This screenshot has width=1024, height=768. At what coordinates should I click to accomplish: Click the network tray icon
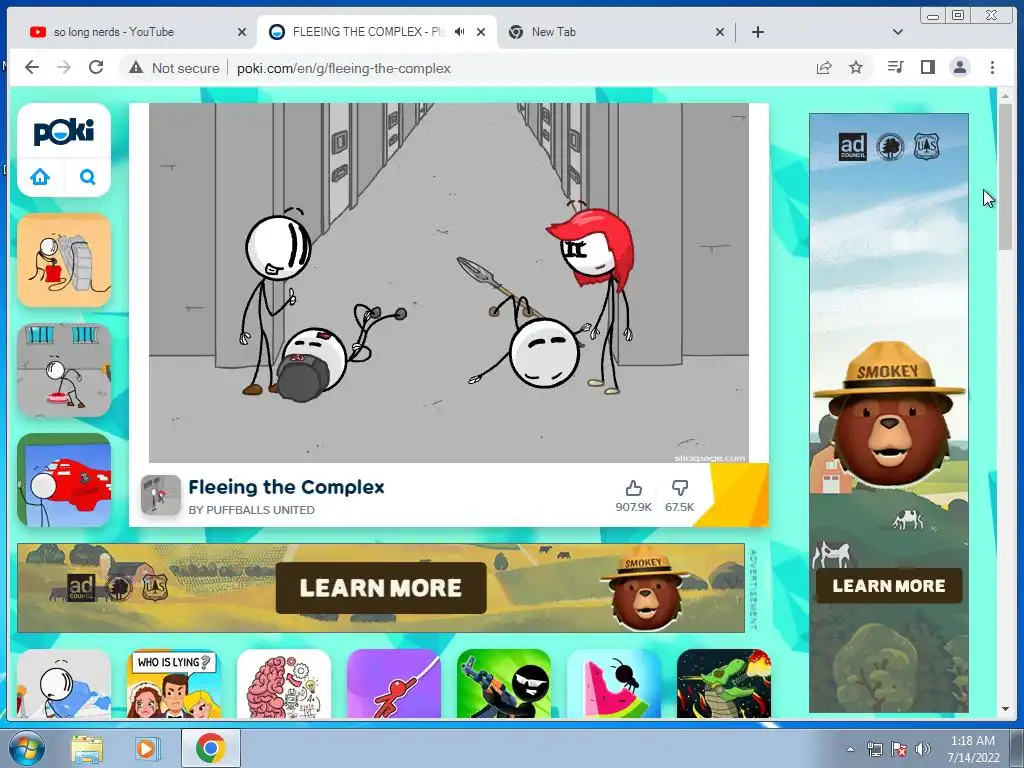click(874, 749)
